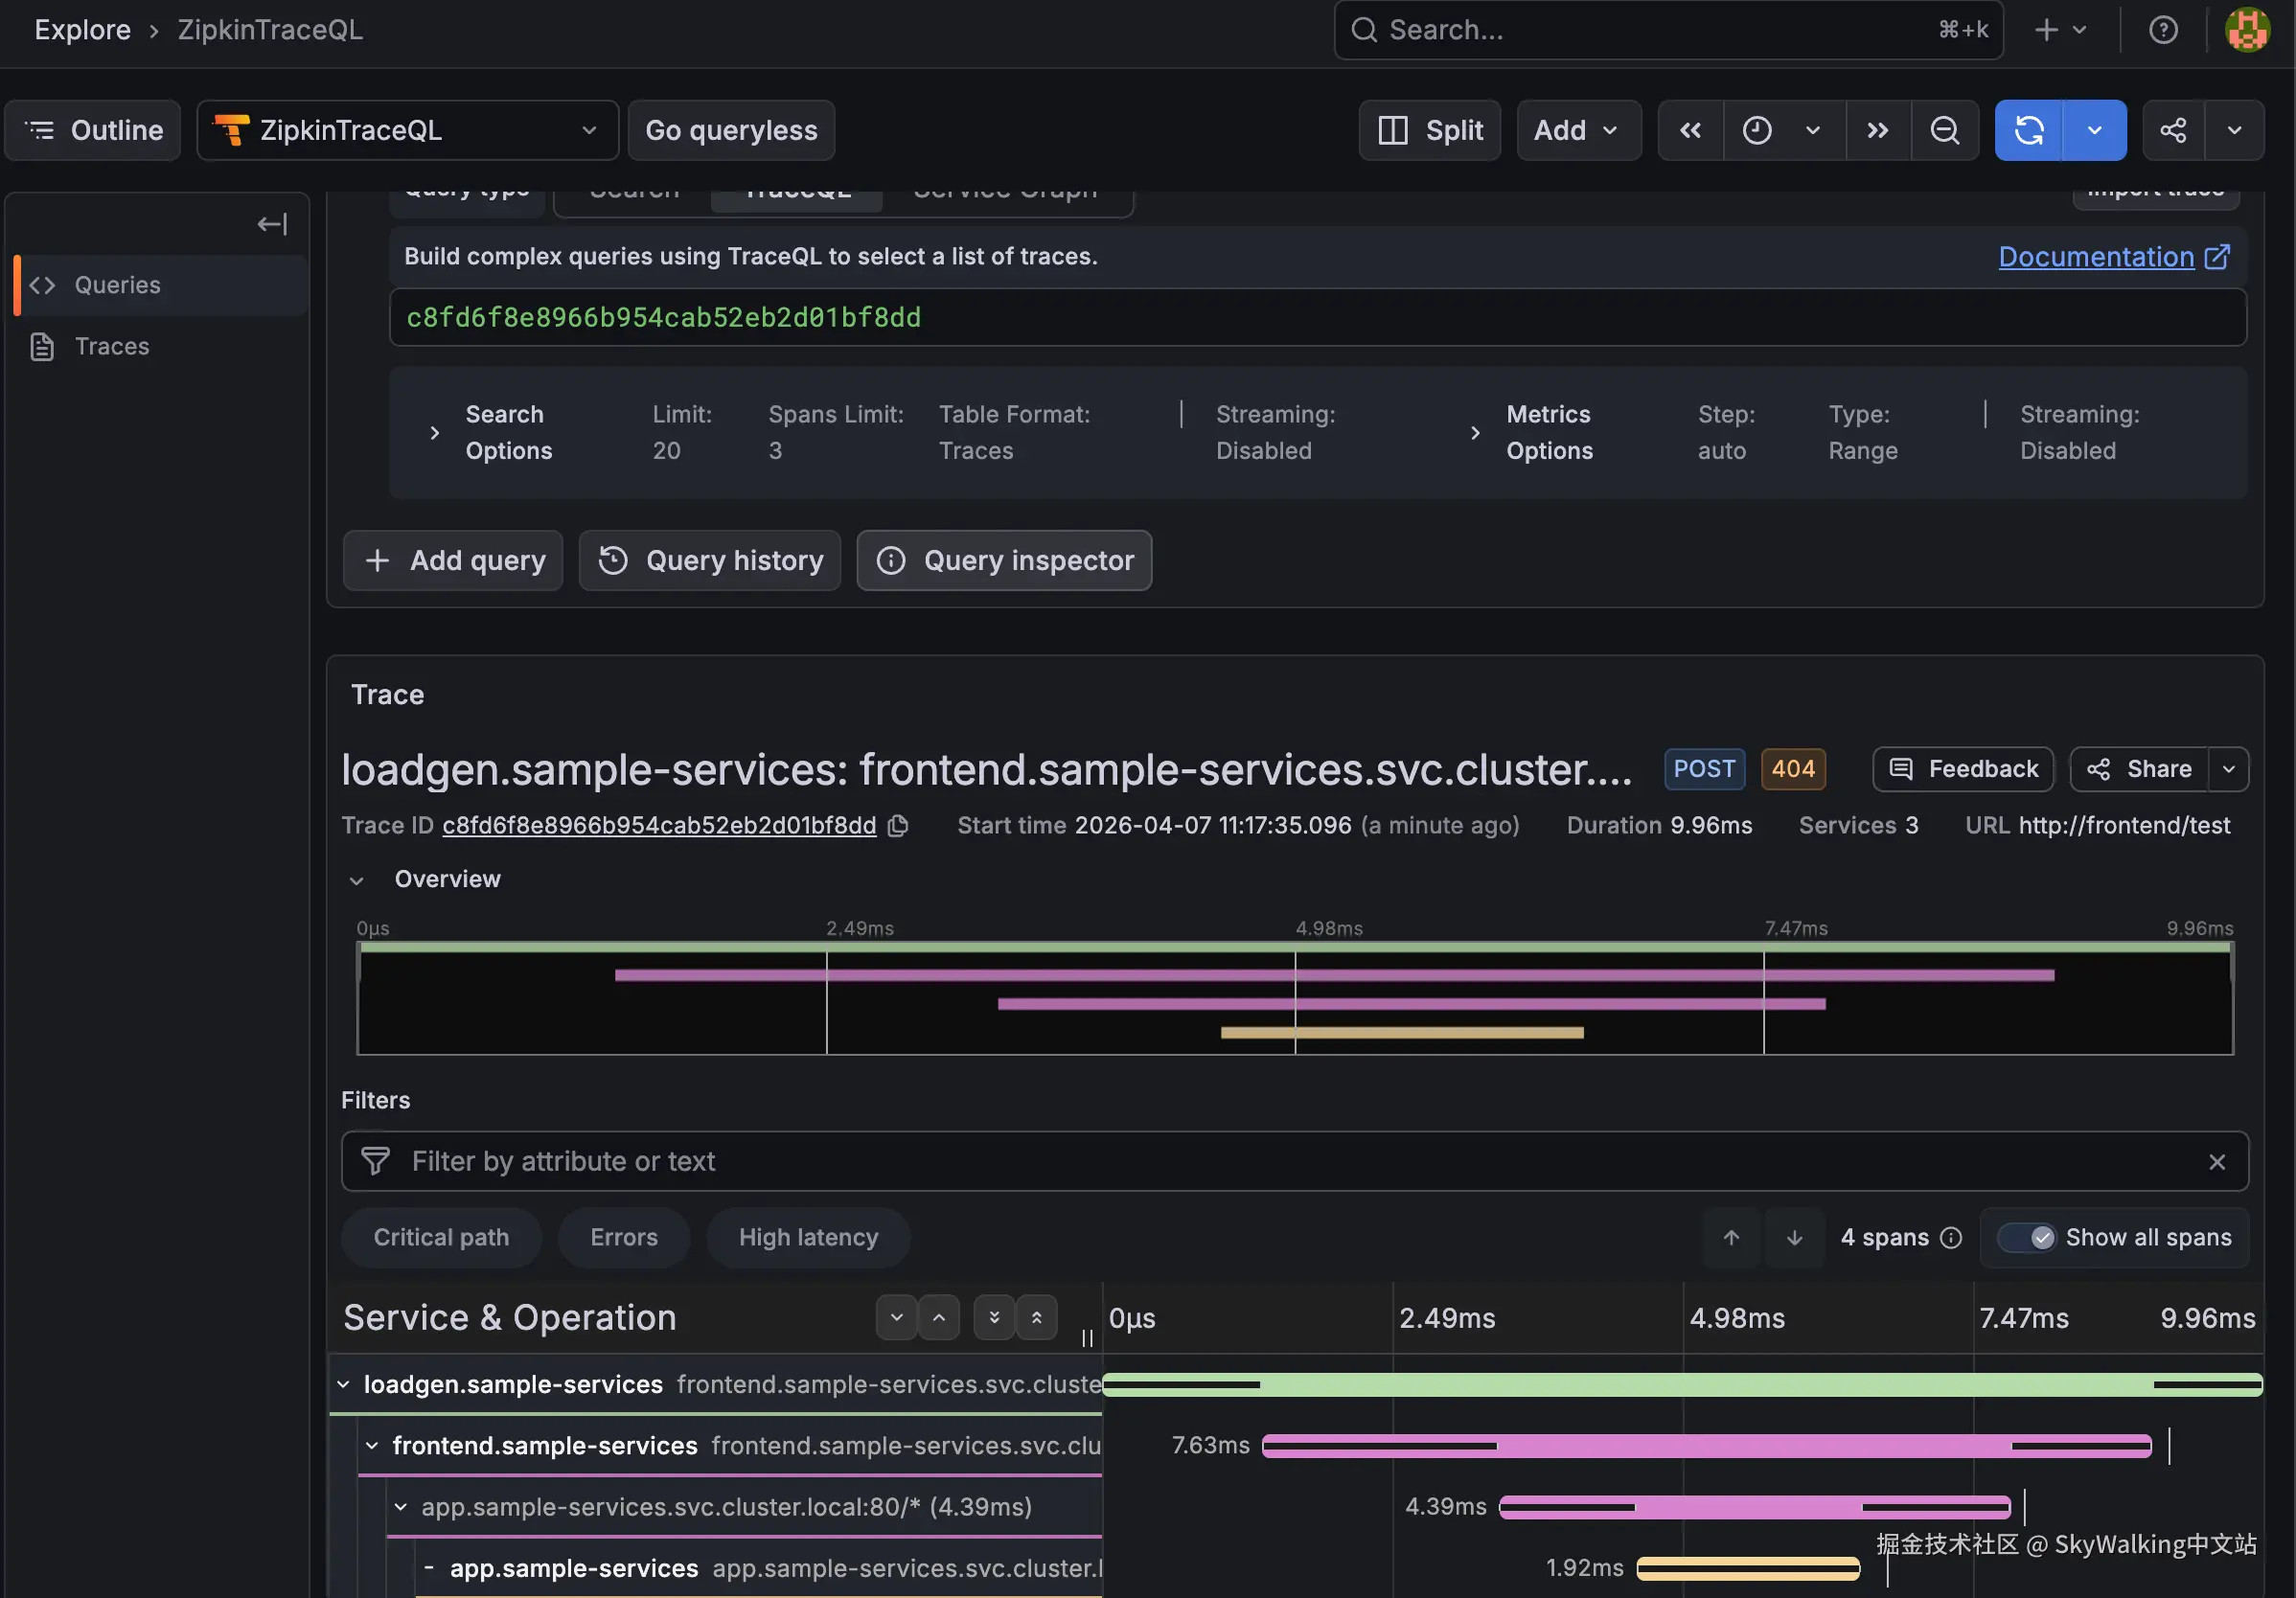This screenshot has width=2296, height=1598.
Task: Open the help question mark icon
Action: (x=2163, y=30)
